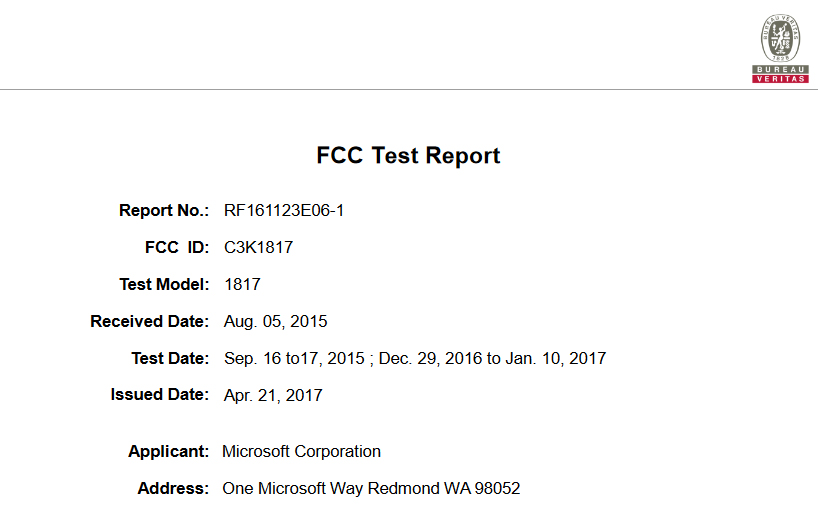Image resolution: width=818 pixels, height=505 pixels.
Task: Select test model value 1817
Action: (x=242, y=284)
